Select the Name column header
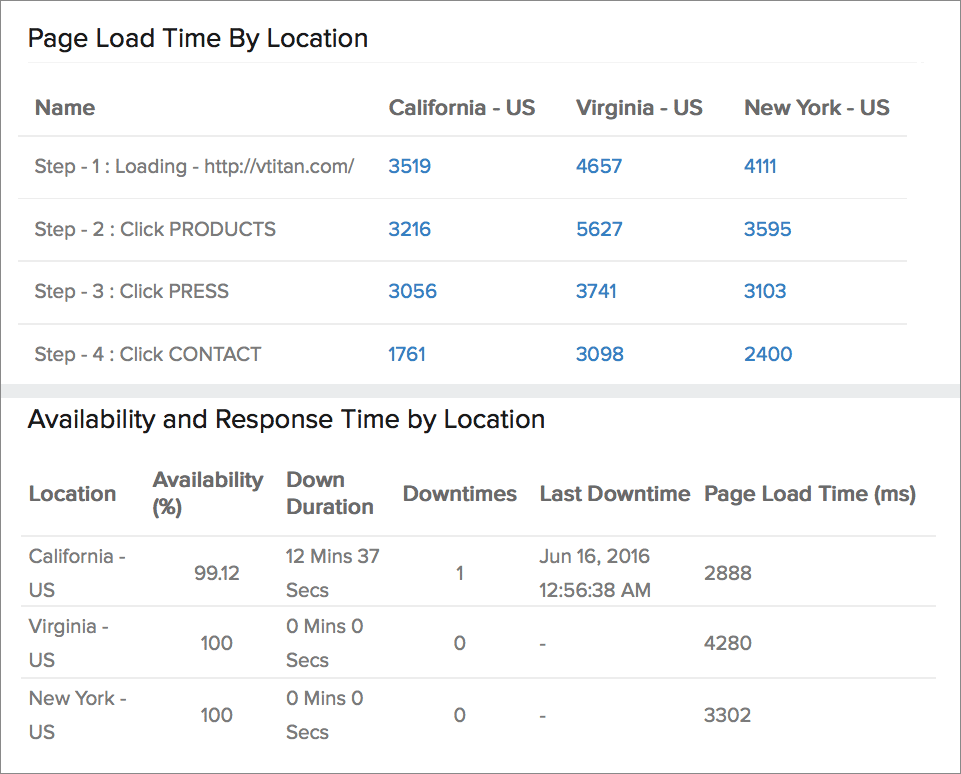This screenshot has height=774, width=961. (65, 108)
